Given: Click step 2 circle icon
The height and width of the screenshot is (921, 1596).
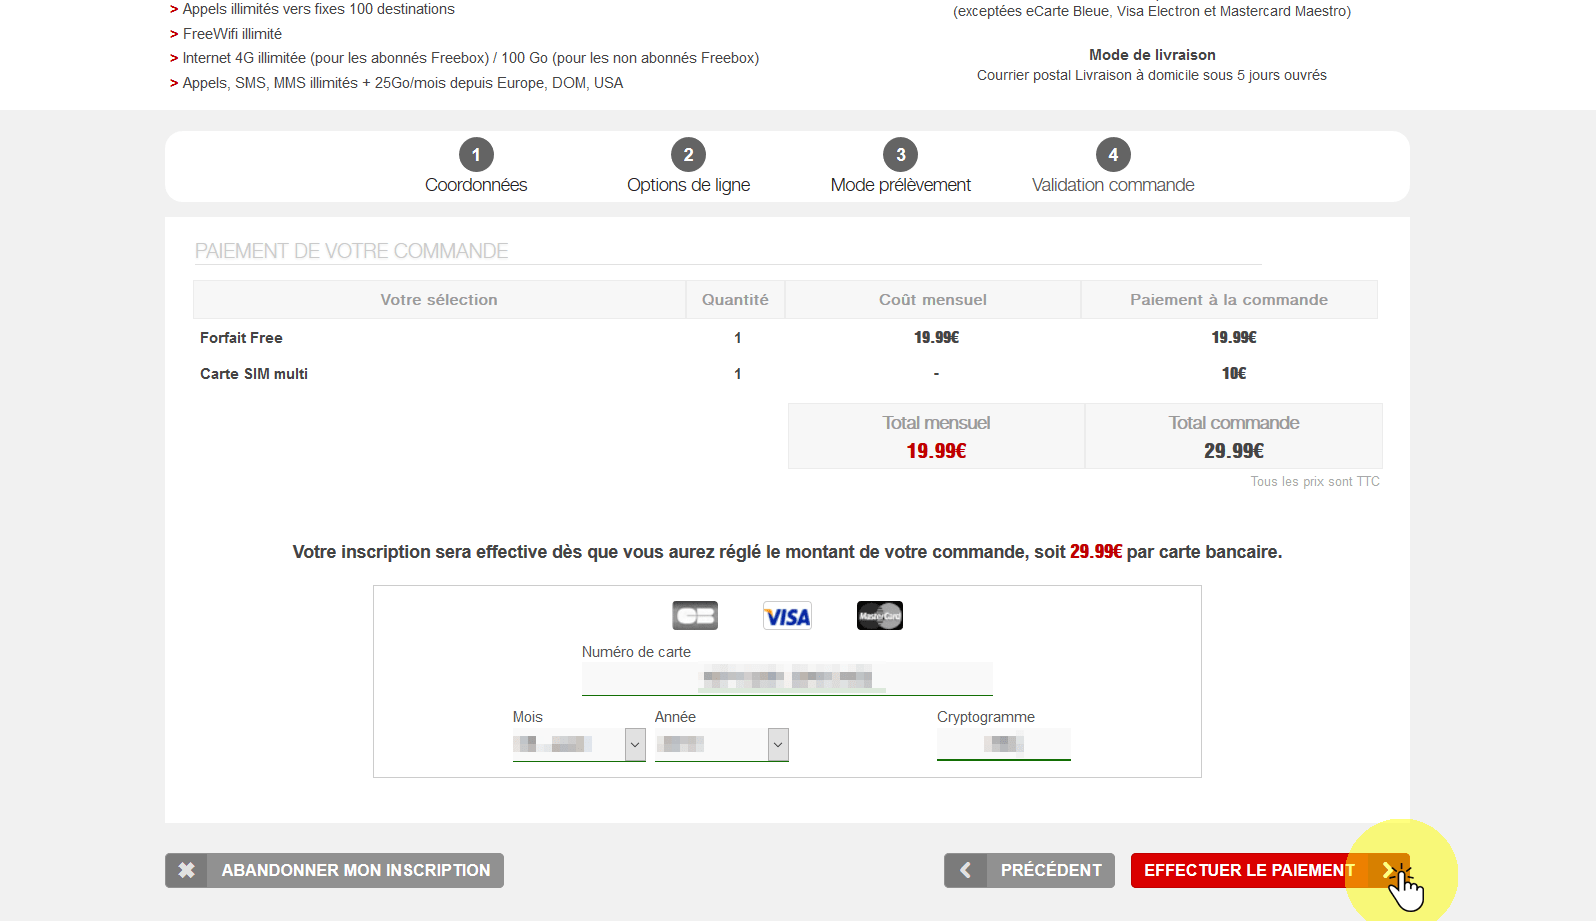Looking at the screenshot, I should point(688,155).
